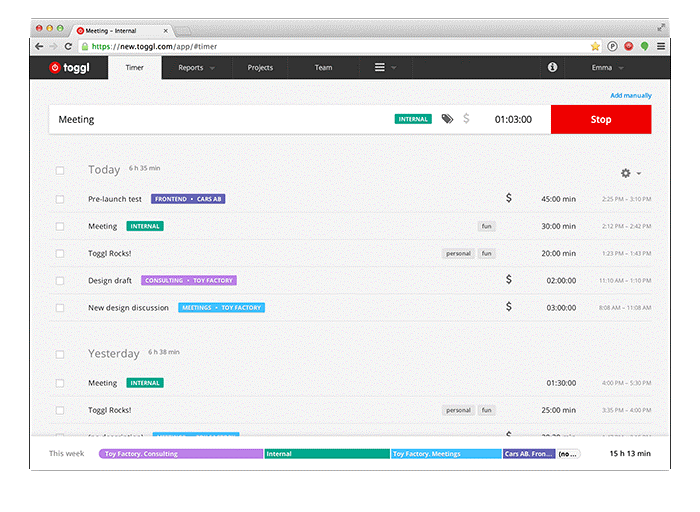Click fullscreen arrows icon in window corner

click(x=661, y=28)
